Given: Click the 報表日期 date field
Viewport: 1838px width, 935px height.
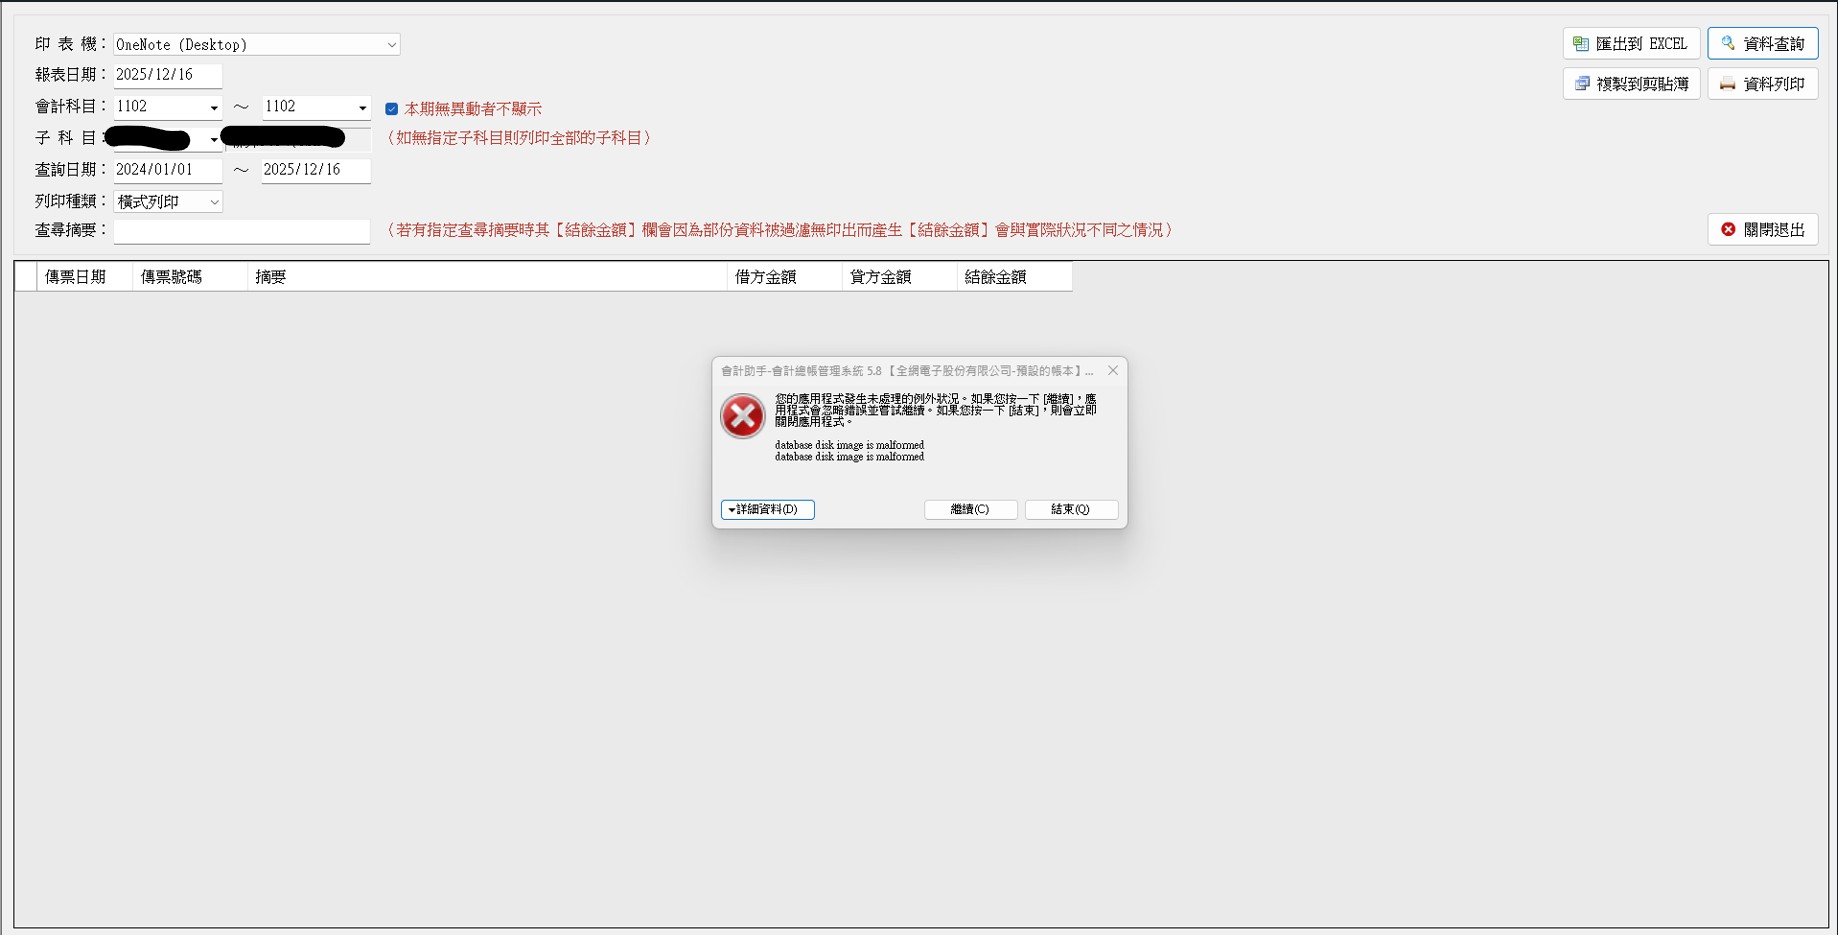Looking at the screenshot, I should pos(166,75).
